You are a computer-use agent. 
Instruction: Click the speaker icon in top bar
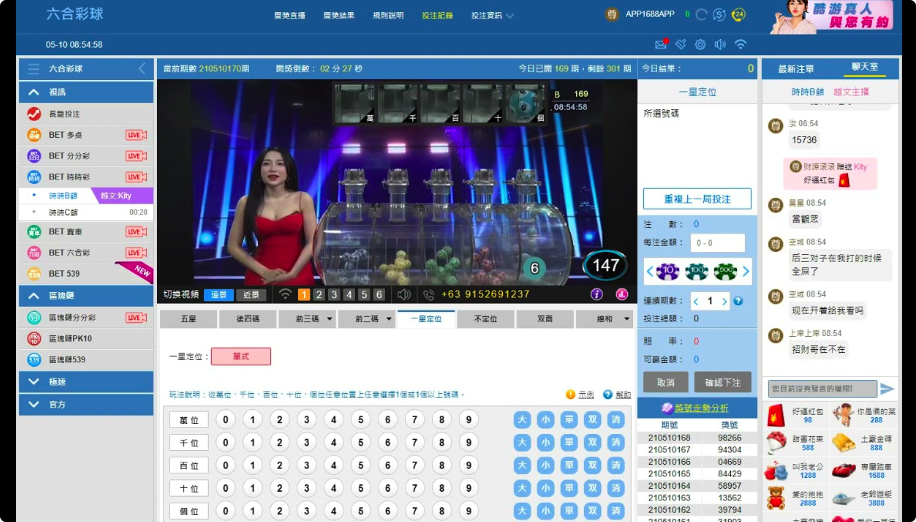click(x=720, y=45)
